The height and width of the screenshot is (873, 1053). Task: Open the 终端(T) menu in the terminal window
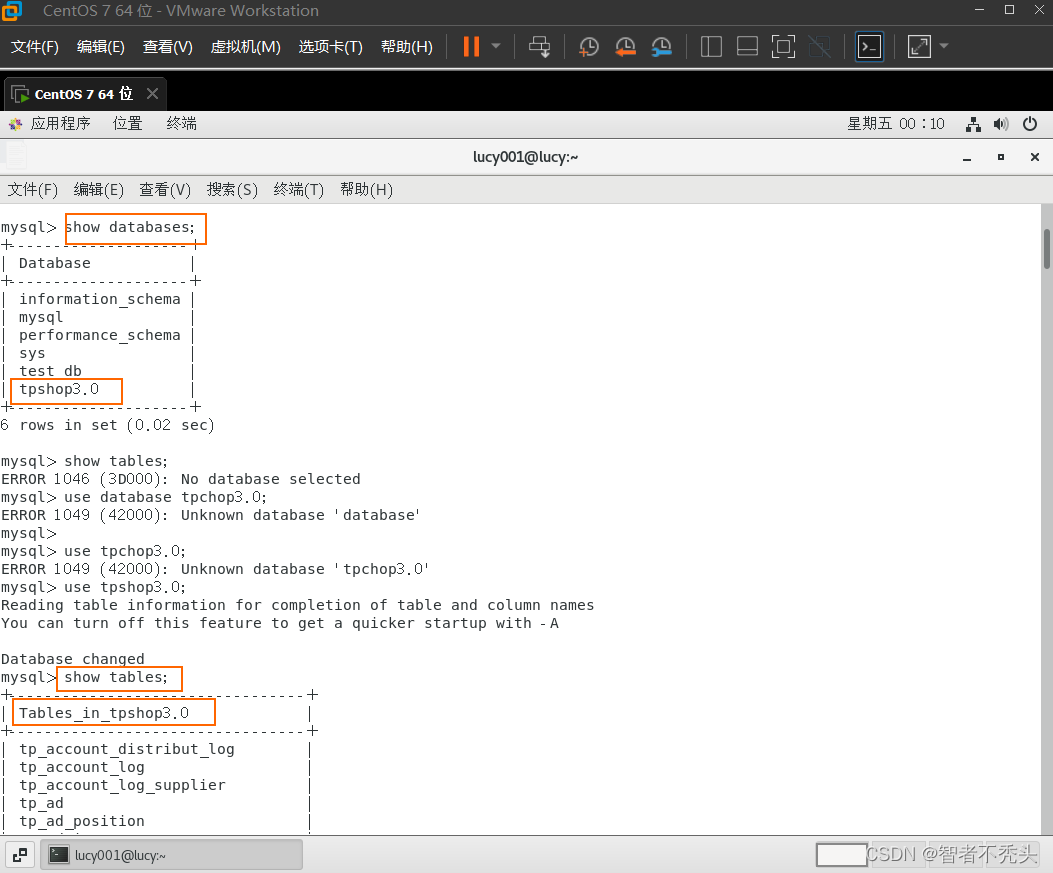[297, 189]
